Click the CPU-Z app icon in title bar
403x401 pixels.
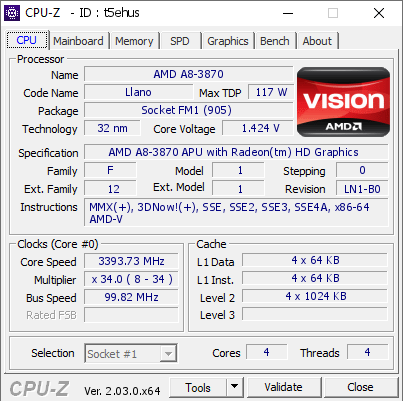point(12,13)
